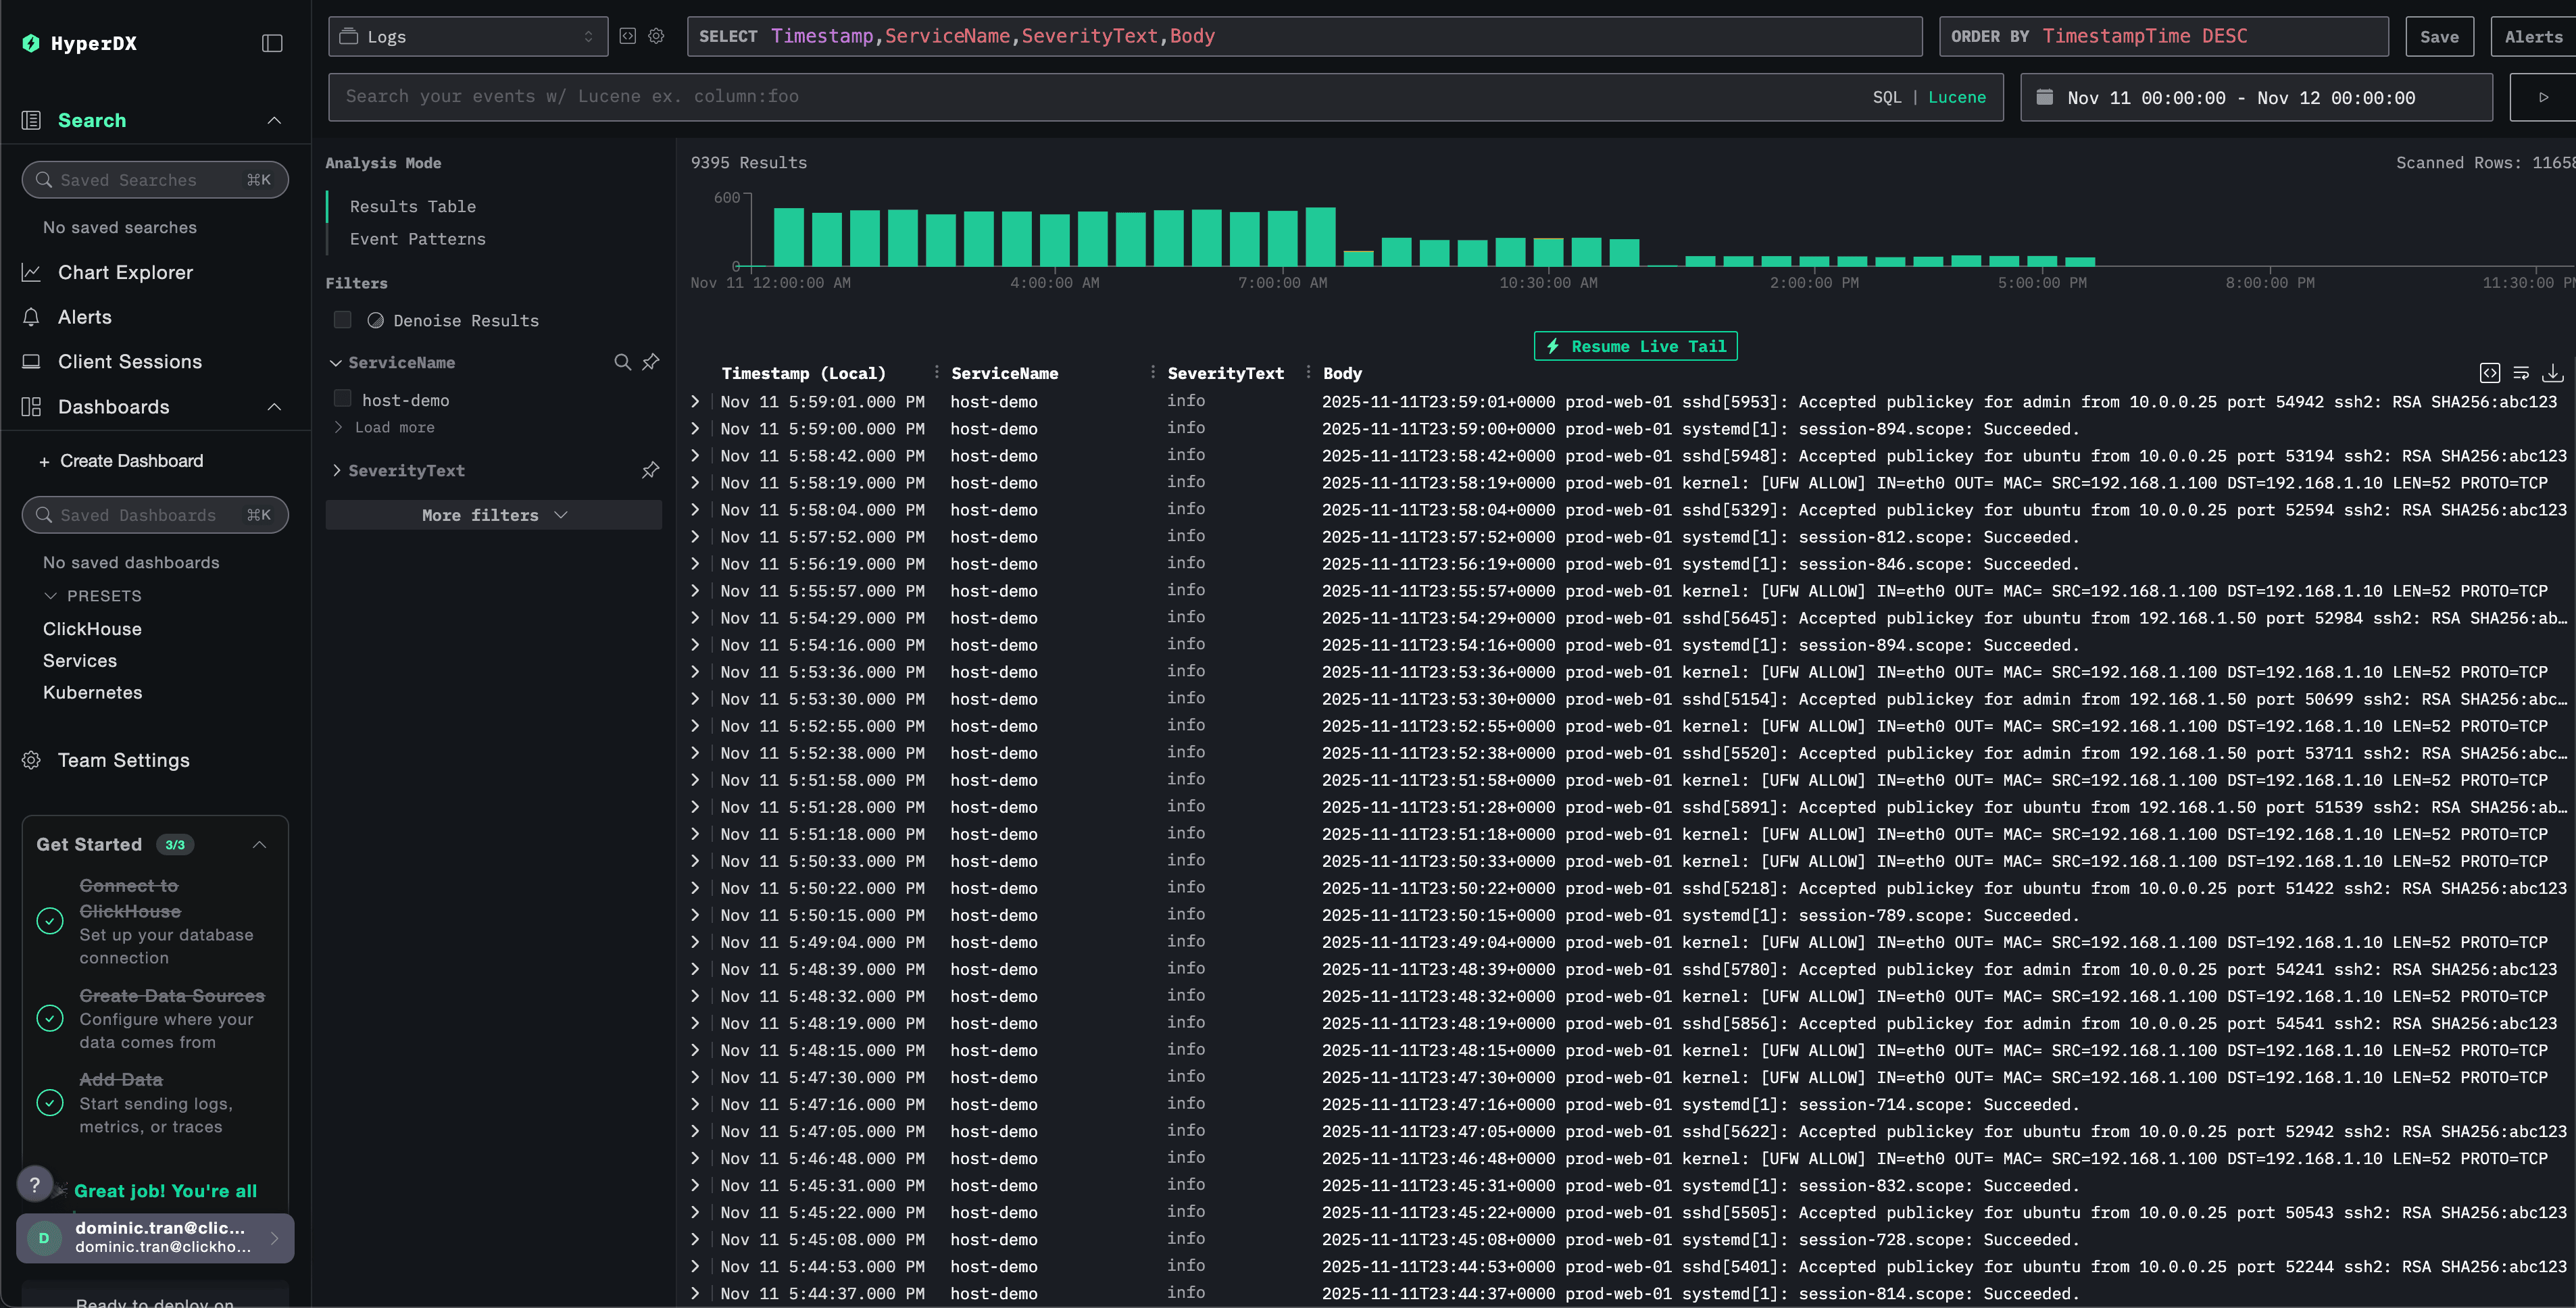Pin the ServiceName filter

click(651, 362)
